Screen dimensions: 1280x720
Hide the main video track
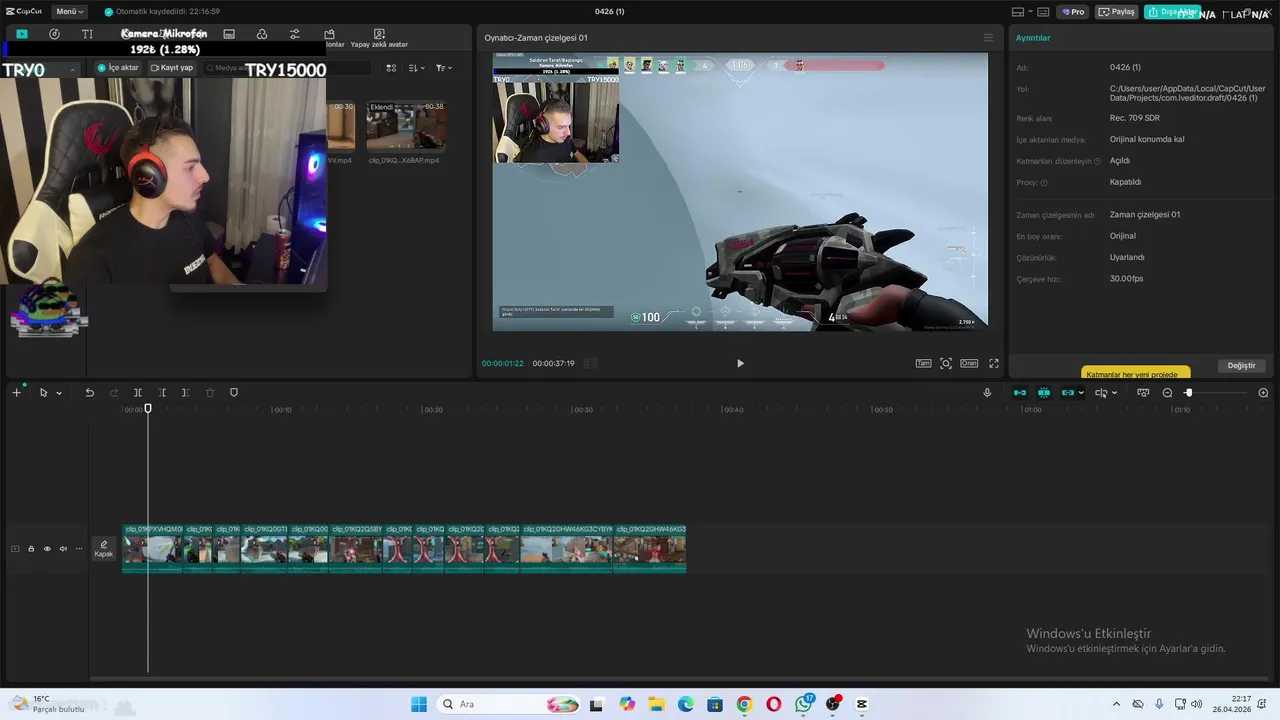click(47, 549)
